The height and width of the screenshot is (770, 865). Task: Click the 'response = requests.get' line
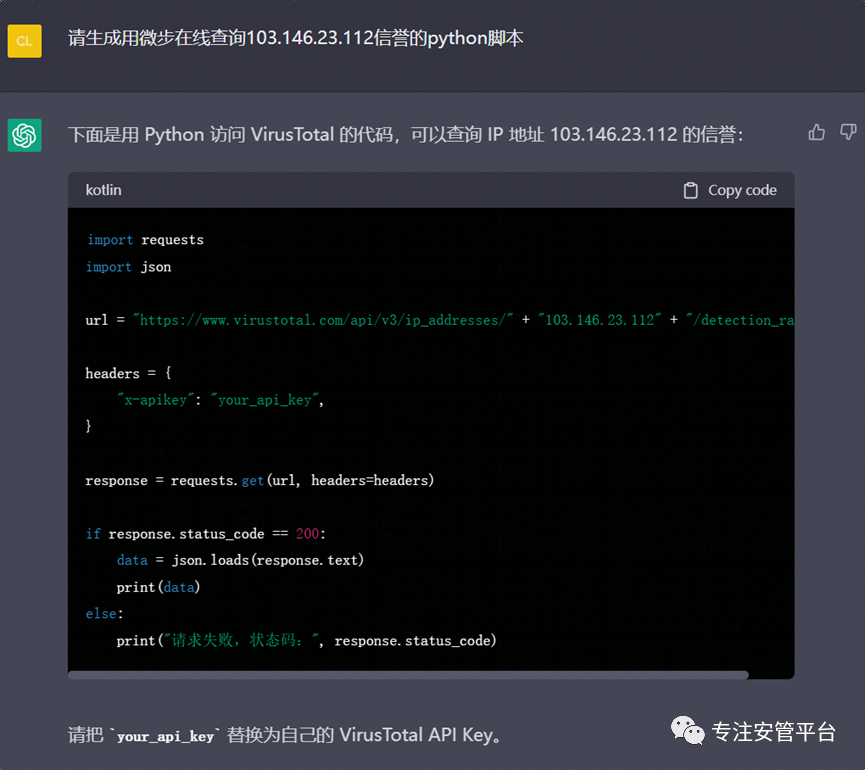coord(260,480)
